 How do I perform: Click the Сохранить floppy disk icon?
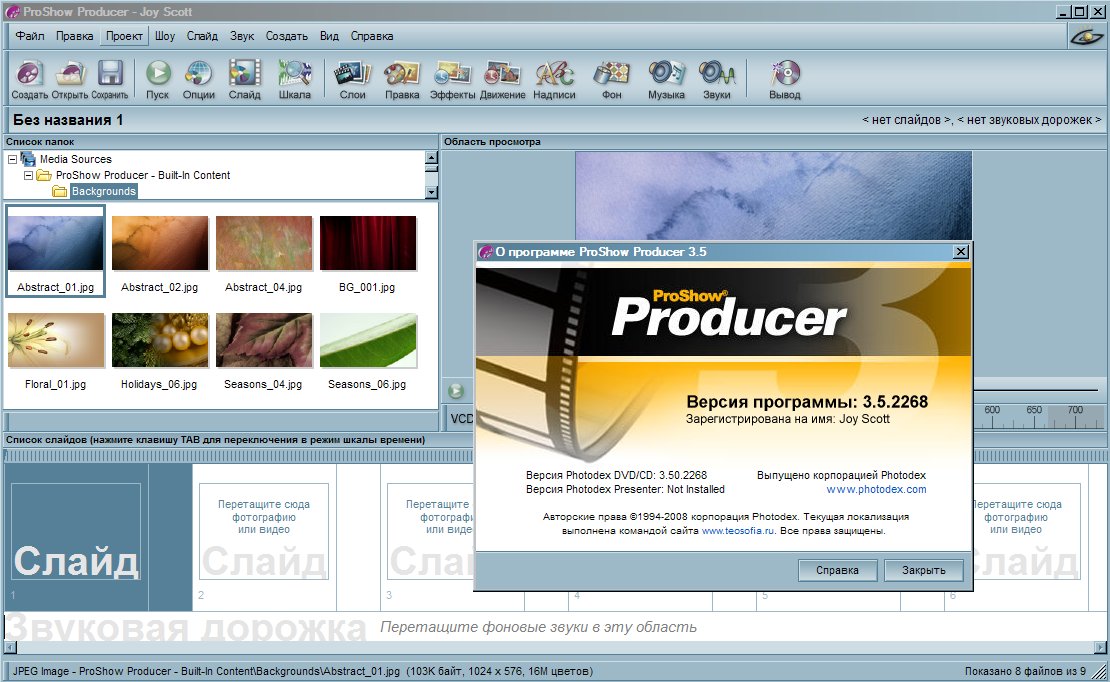(110, 80)
